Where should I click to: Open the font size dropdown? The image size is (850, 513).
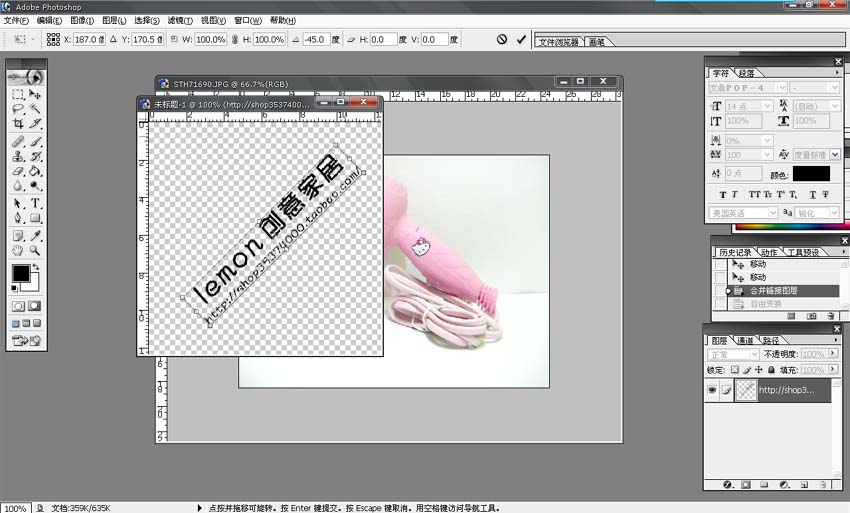point(767,106)
